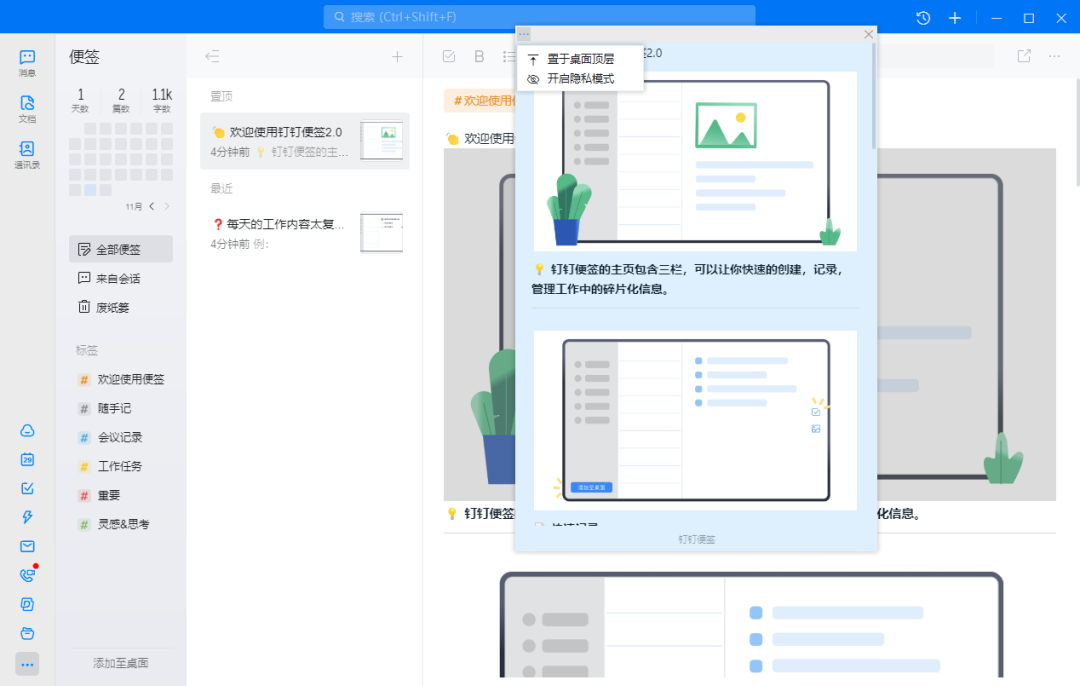The width and height of the screenshot is (1080, 686).
Task: Open the 欢迎使用钉钉便签2.0 note
Action: [x=304, y=141]
